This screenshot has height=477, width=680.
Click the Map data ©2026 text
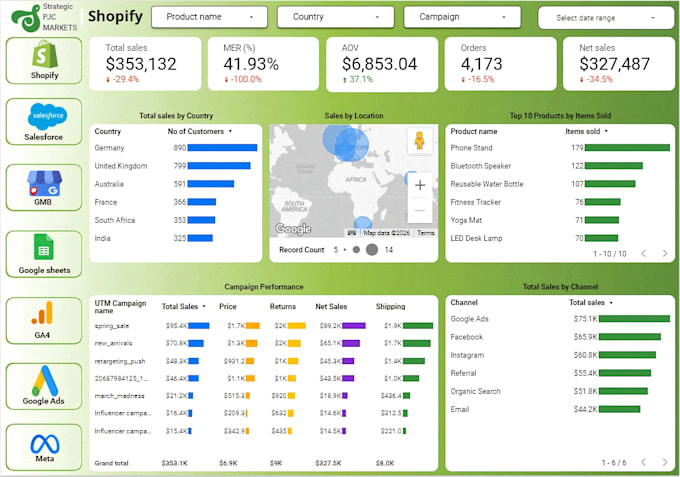pyautogui.click(x=386, y=233)
